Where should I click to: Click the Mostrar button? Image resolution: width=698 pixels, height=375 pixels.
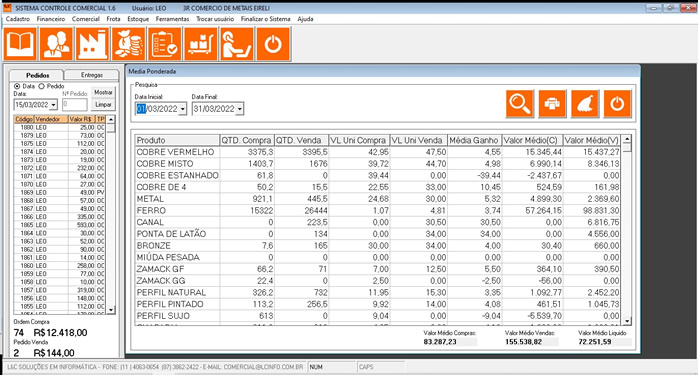pyautogui.click(x=103, y=92)
